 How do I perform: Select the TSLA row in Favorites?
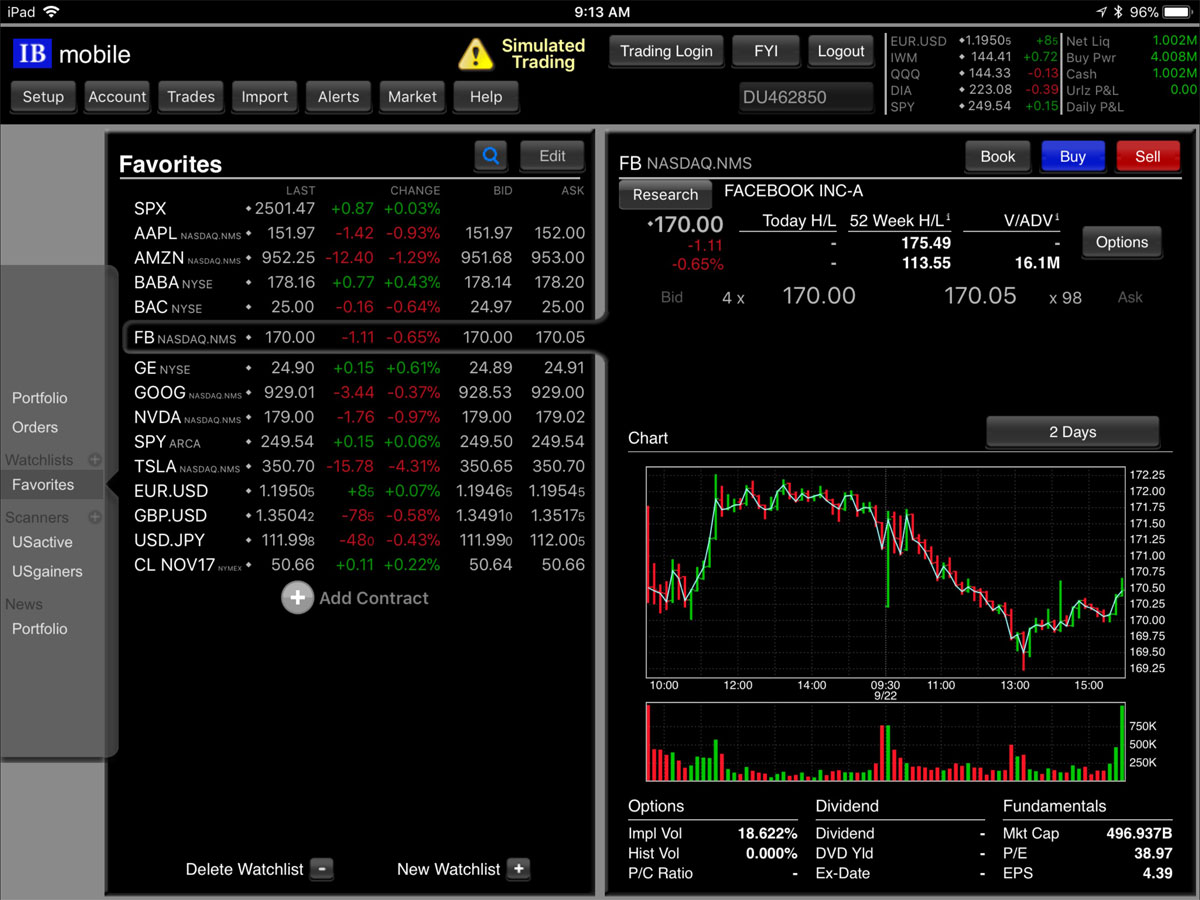[x=360, y=466]
